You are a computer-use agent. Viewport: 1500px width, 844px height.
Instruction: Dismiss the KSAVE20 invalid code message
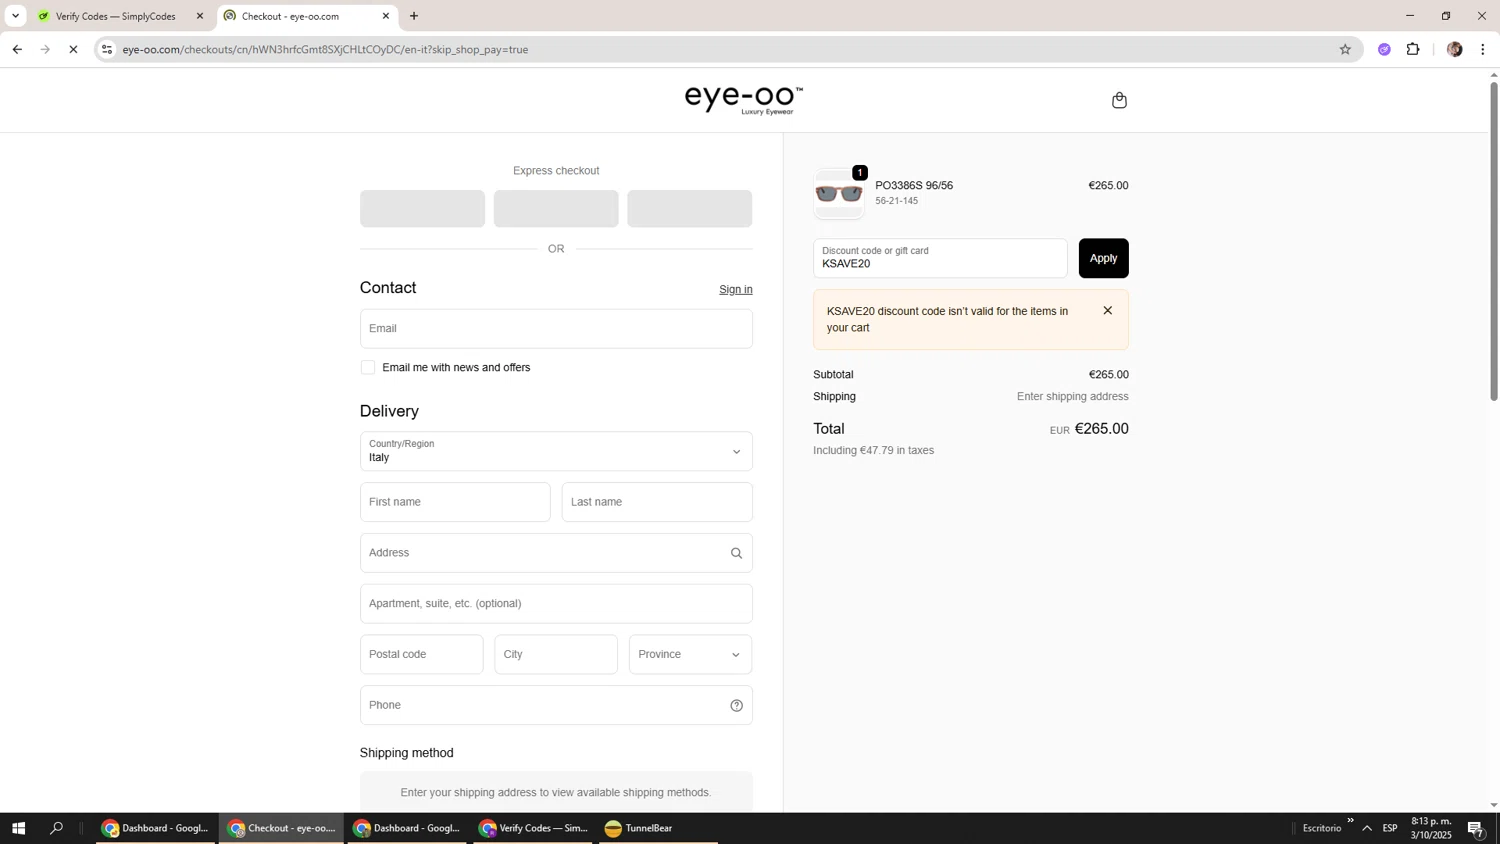pos(1107,310)
